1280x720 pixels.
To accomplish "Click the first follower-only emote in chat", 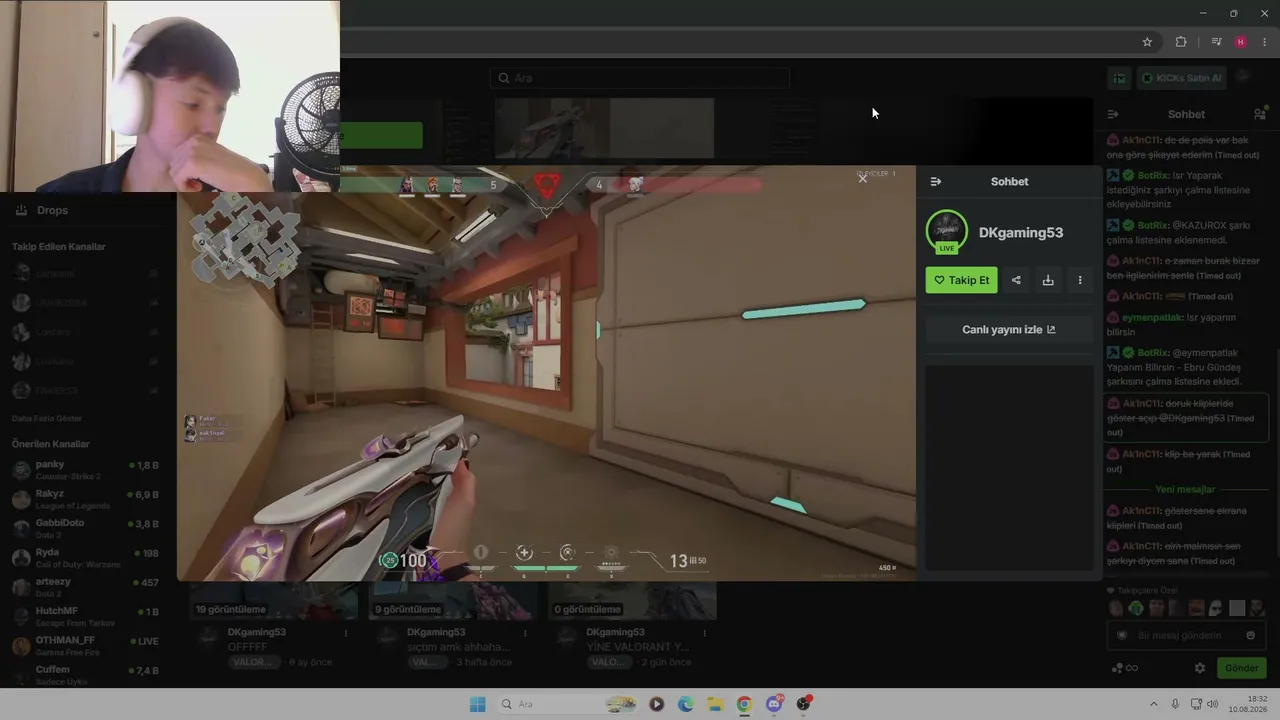I will click(x=1116, y=608).
